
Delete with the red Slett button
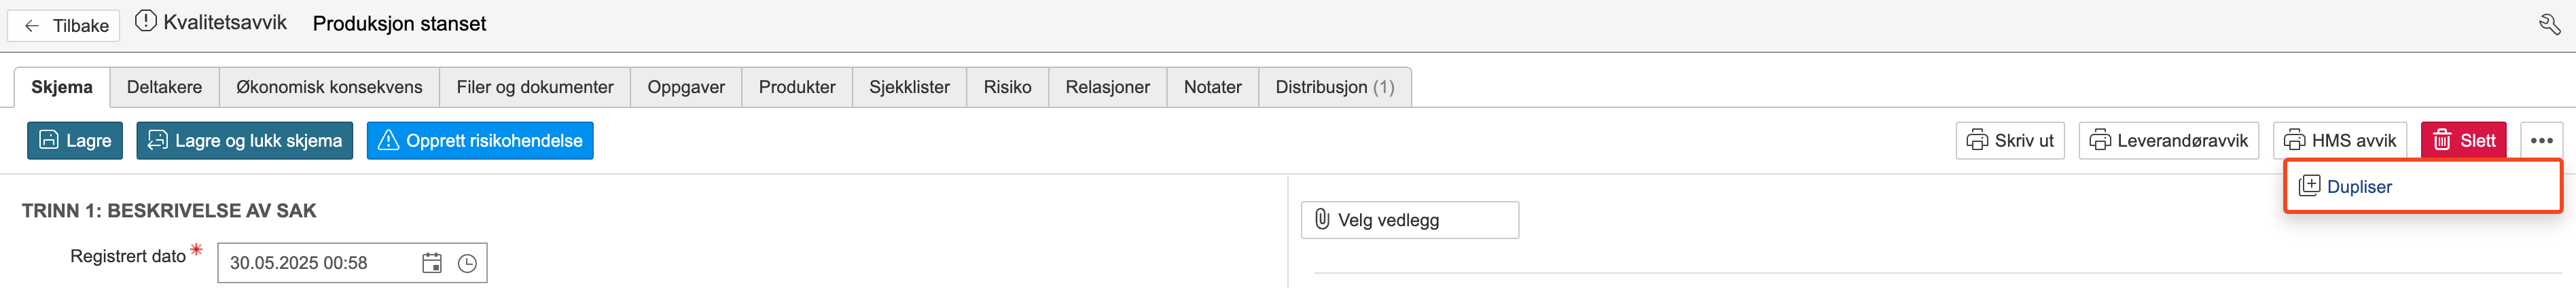point(2463,141)
